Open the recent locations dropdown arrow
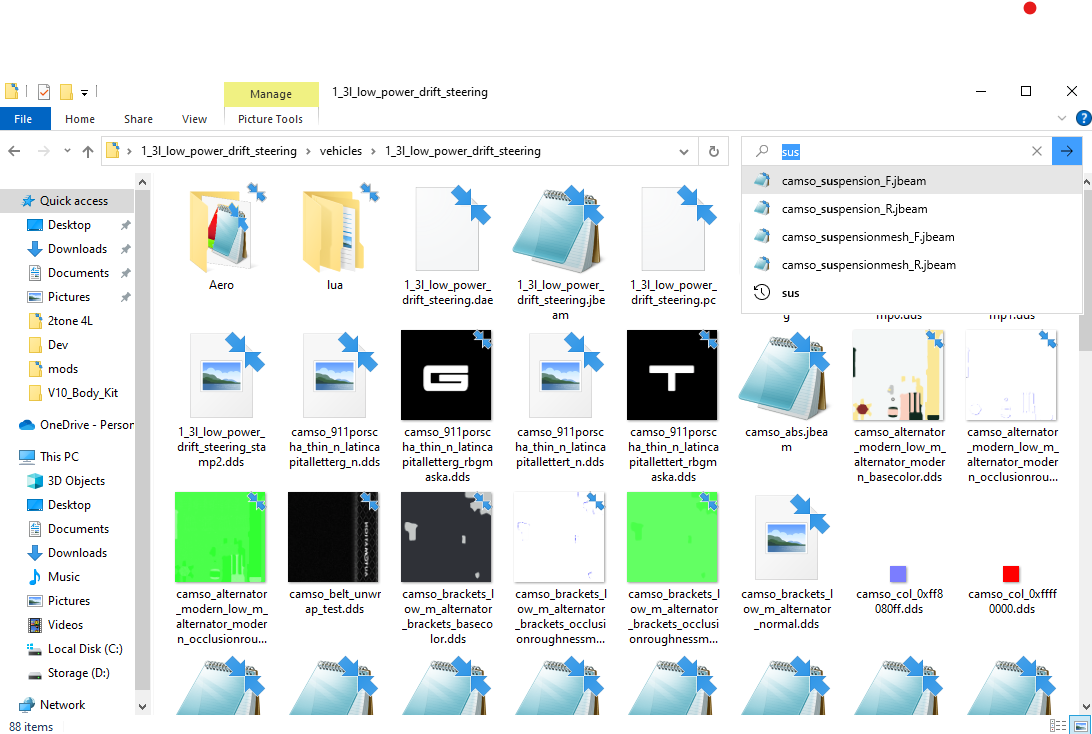 tap(67, 150)
